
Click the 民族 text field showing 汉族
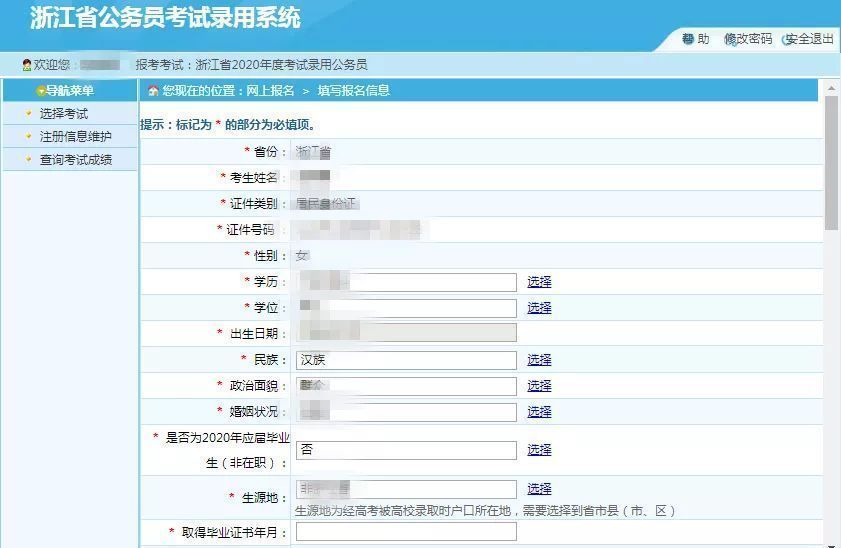[406, 360]
